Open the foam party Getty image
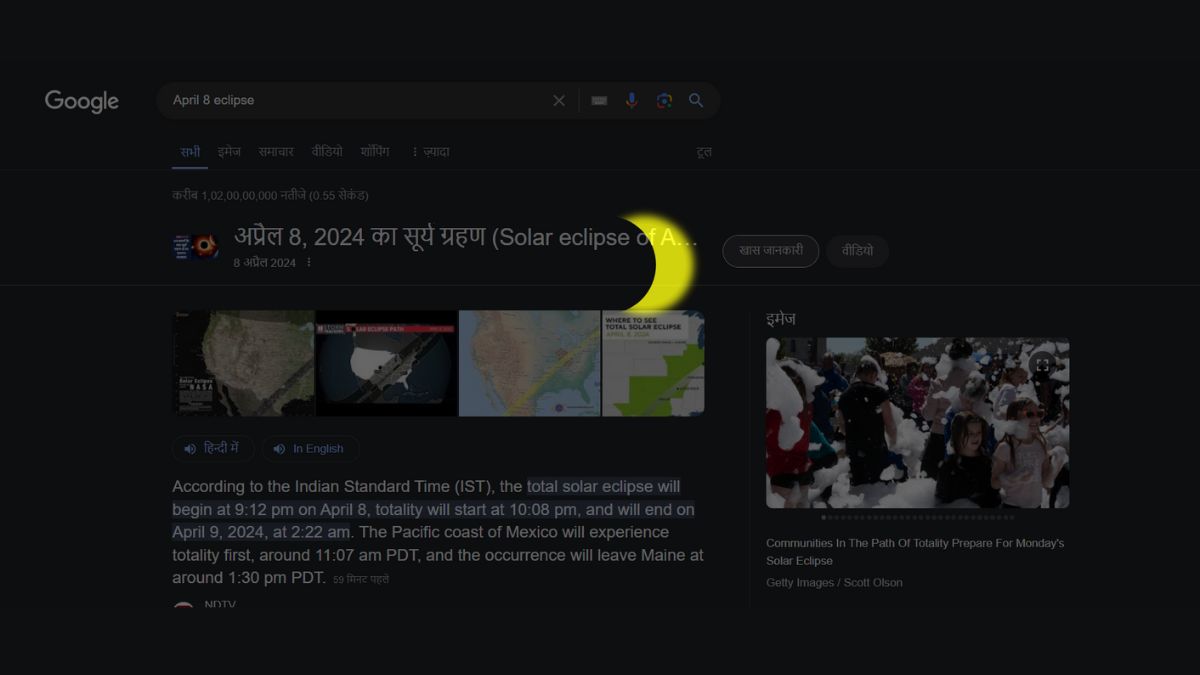Viewport: 1200px width, 675px height. pyautogui.click(x=917, y=423)
